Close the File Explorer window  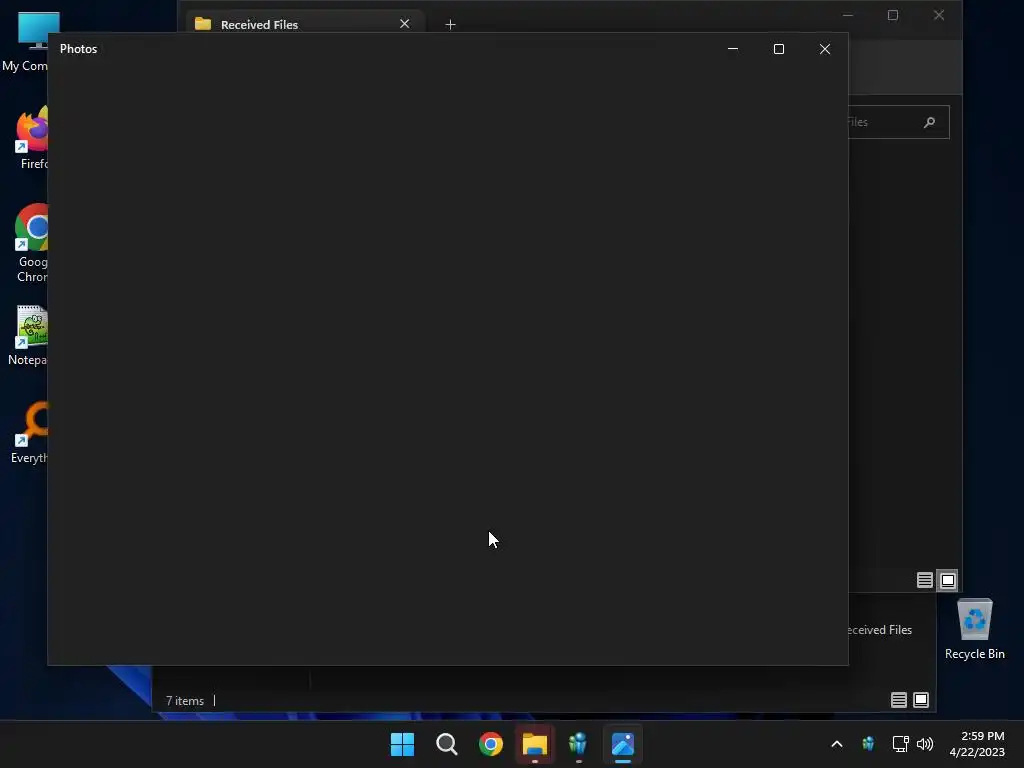click(938, 15)
